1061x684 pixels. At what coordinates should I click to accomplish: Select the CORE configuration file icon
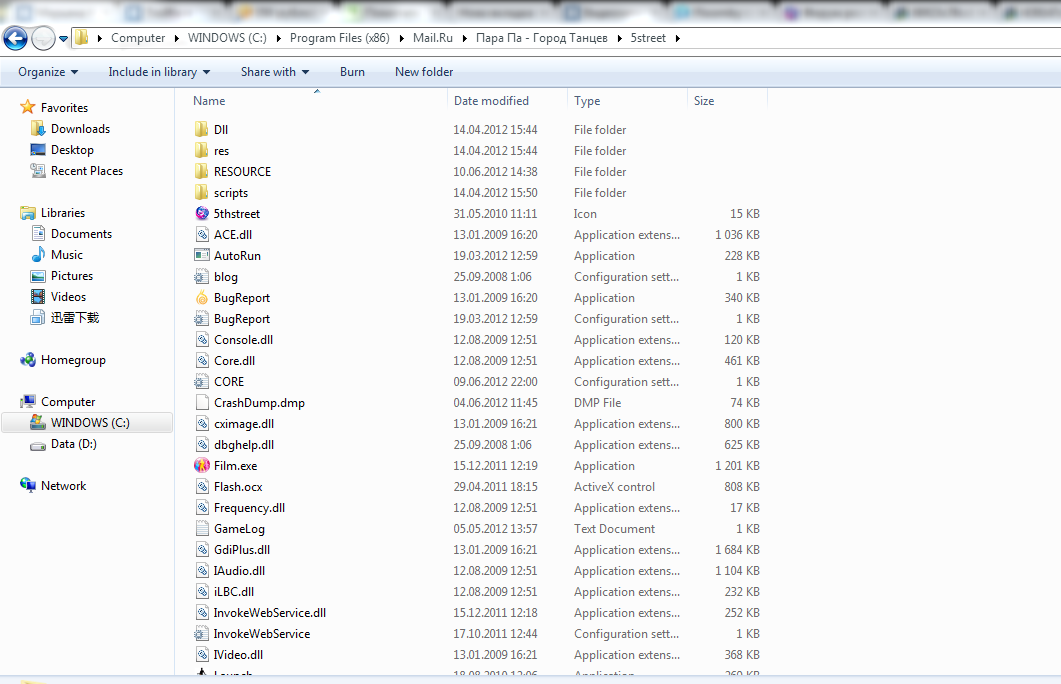pos(202,381)
